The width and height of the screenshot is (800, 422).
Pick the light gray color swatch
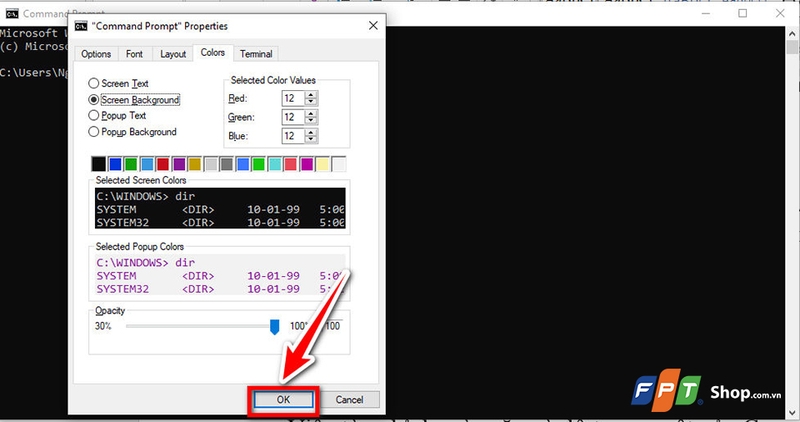(x=211, y=164)
